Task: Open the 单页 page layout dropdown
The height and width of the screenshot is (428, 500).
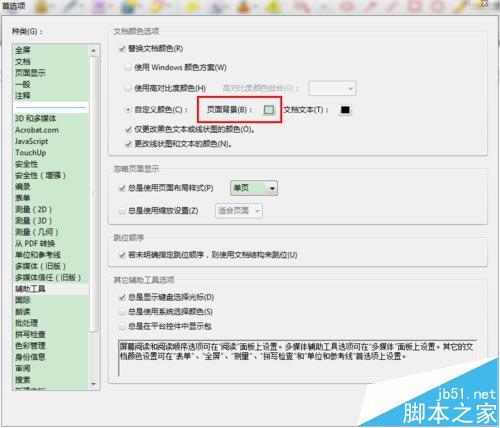Action: 254,188
